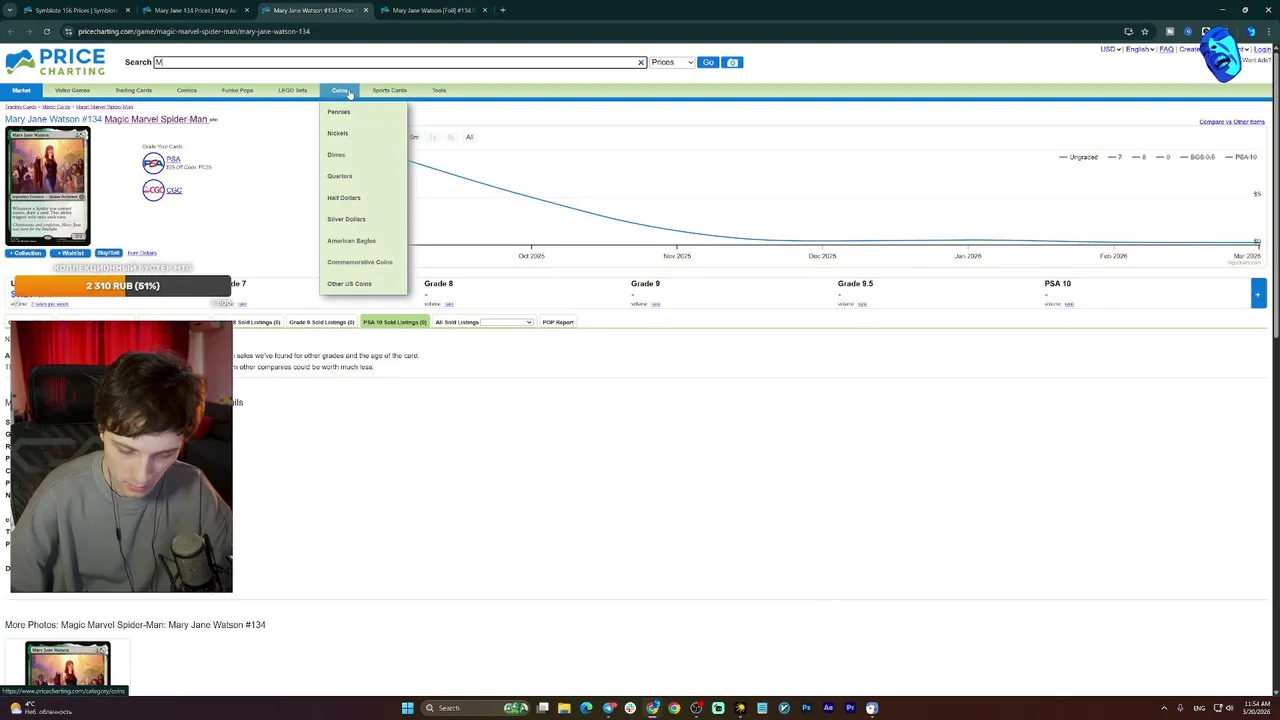Bookmark this page with the star icon
Screen dimensions: 1280x720
[x=1145, y=31]
